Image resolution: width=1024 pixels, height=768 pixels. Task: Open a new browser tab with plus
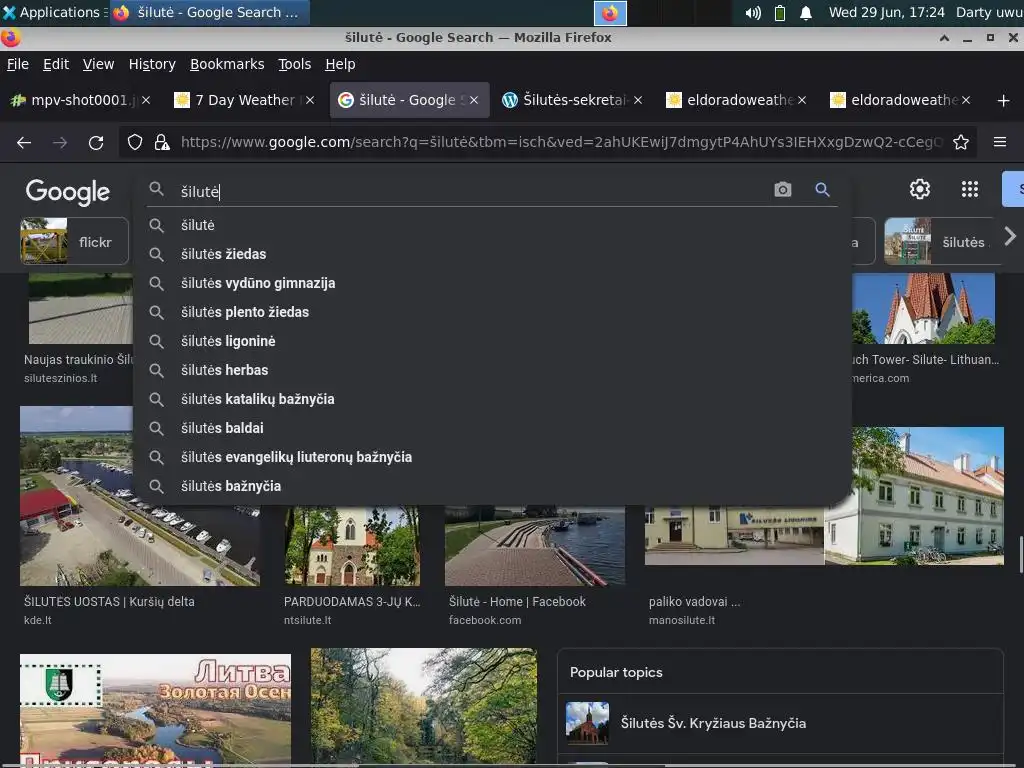point(1004,101)
